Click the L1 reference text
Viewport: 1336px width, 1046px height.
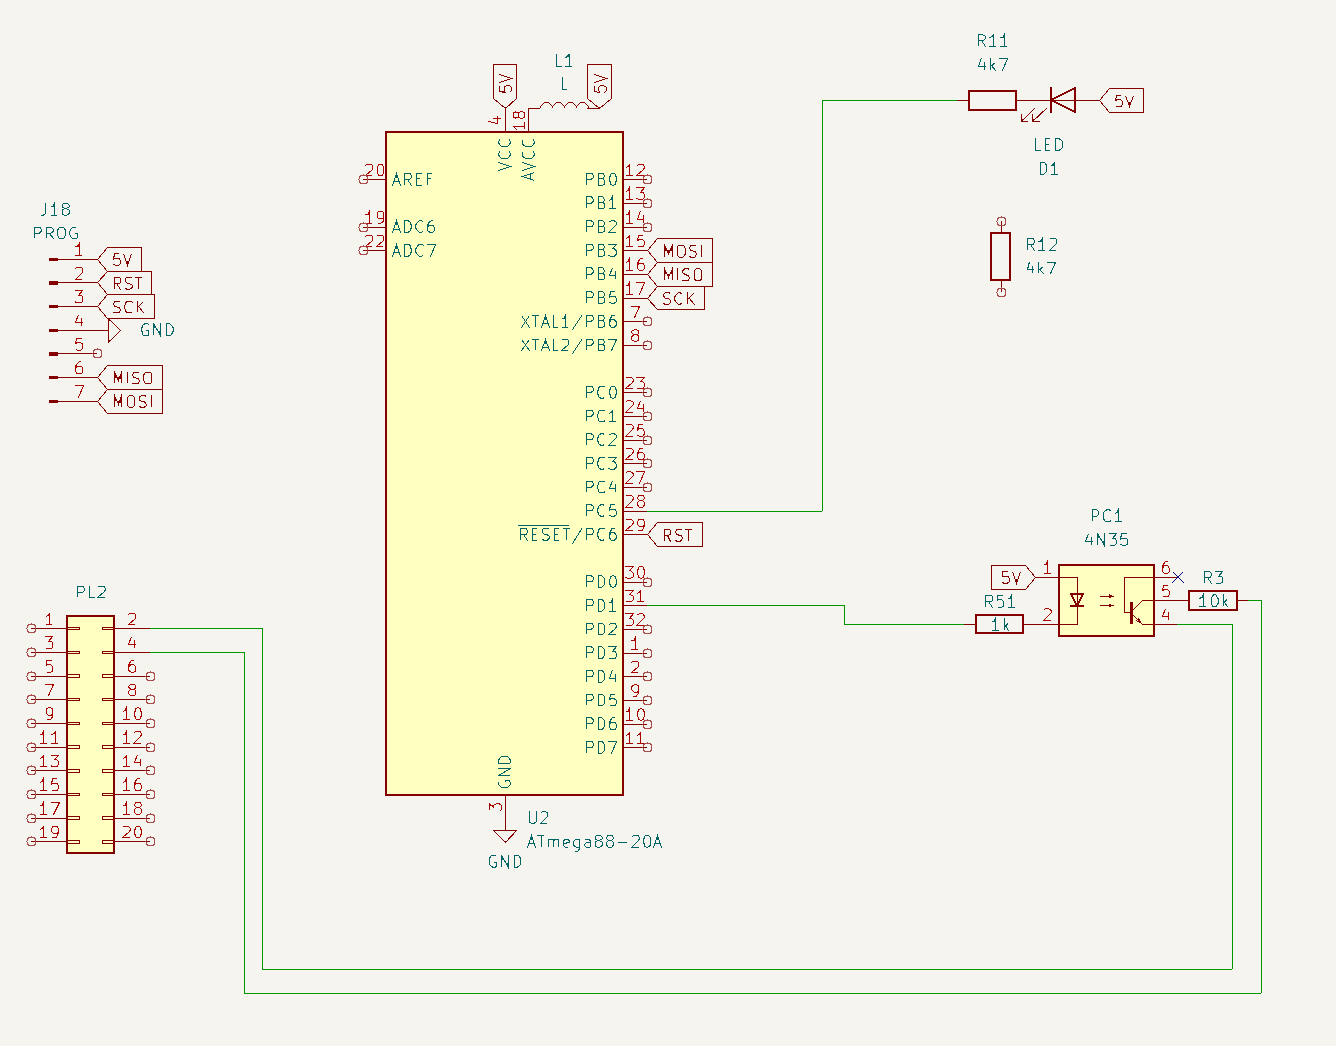(x=564, y=61)
